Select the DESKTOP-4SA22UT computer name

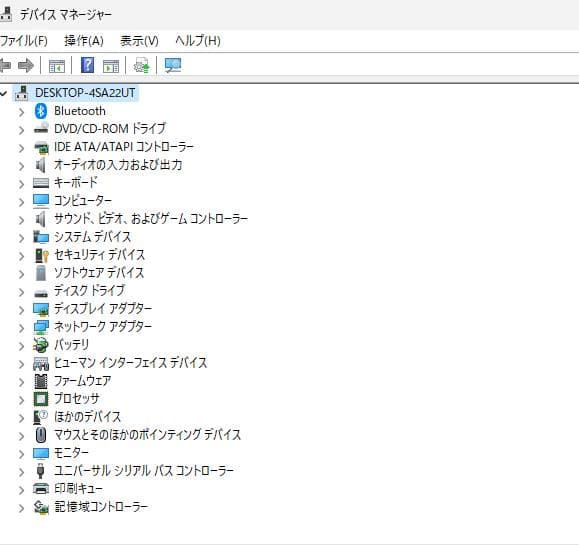click(85, 93)
